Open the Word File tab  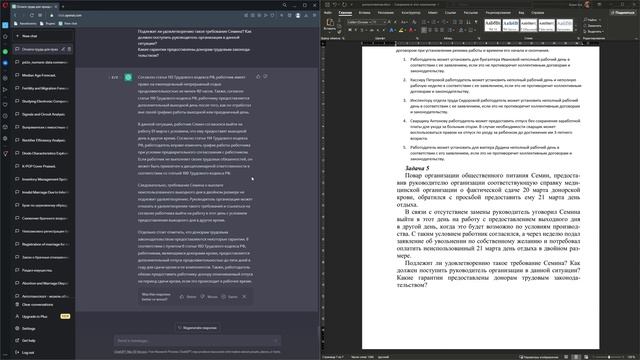[327, 13]
